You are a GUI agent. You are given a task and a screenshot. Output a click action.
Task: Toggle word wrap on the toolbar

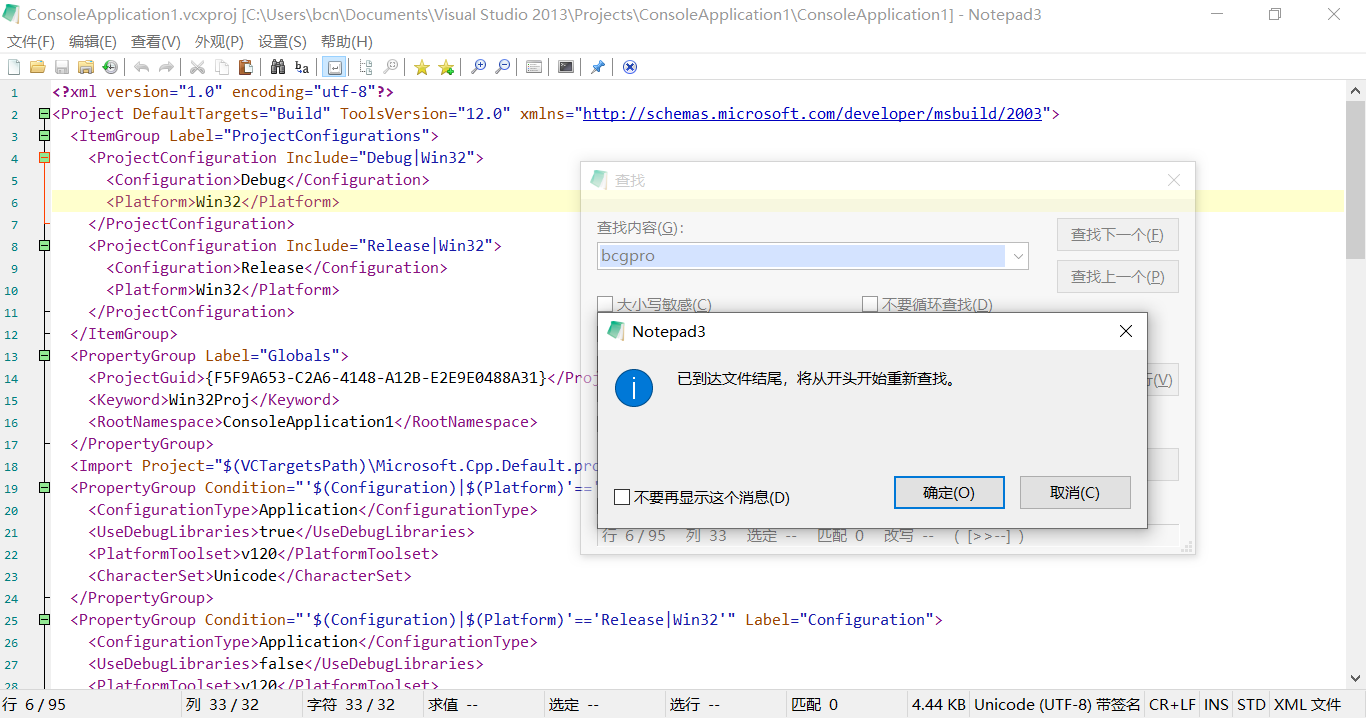click(332, 66)
